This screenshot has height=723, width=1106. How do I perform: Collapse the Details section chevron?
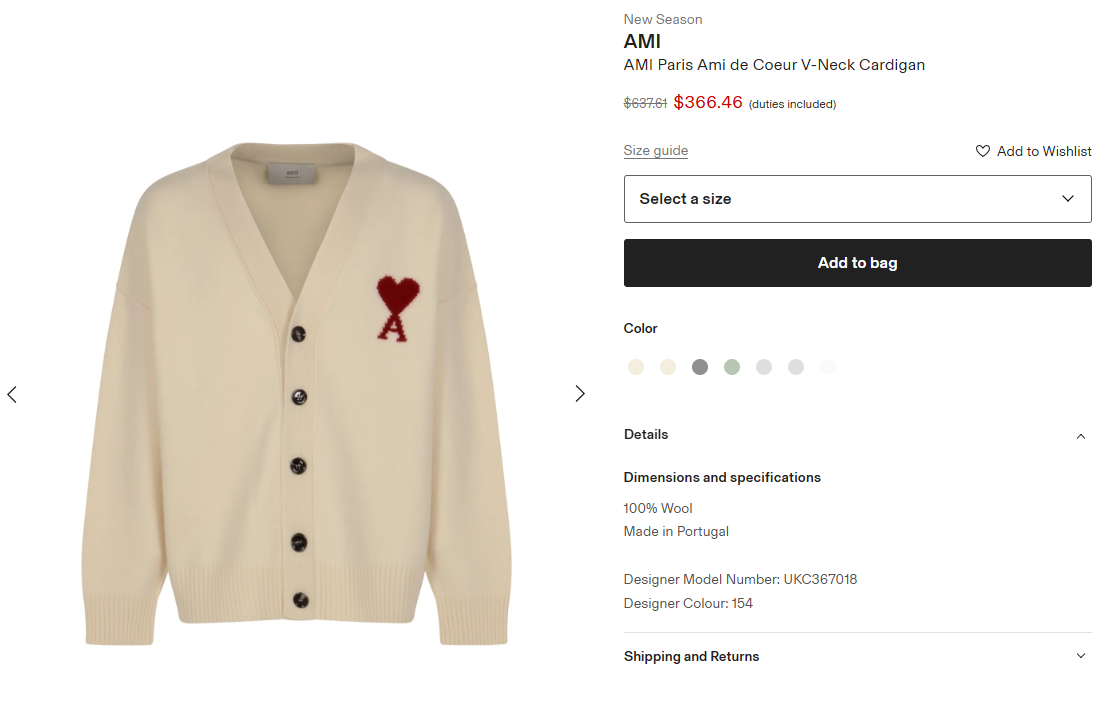coord(1081,436)
